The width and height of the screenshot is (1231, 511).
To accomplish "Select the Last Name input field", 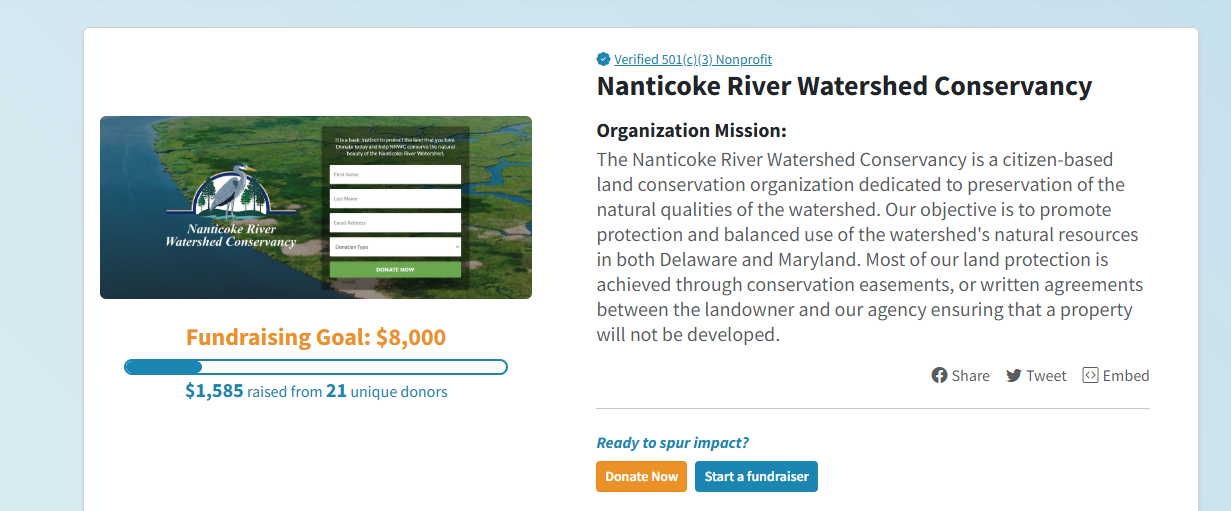I will coord(395,199).
